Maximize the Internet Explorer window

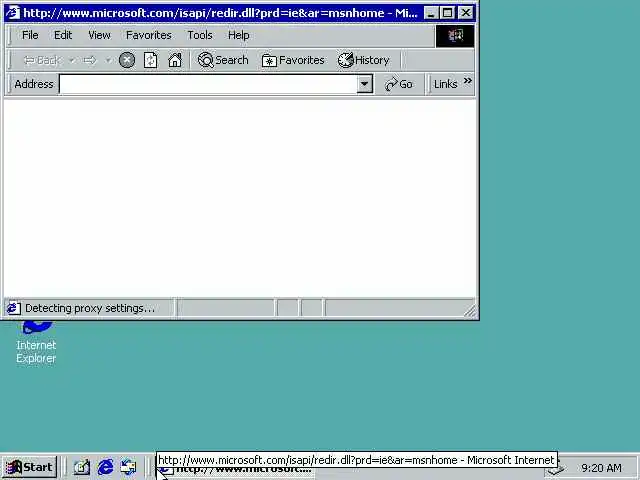point(447,13)
